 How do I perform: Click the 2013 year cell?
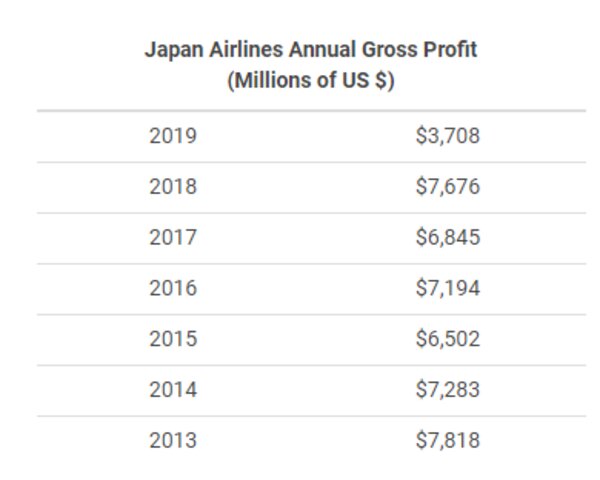pos(173,441)
